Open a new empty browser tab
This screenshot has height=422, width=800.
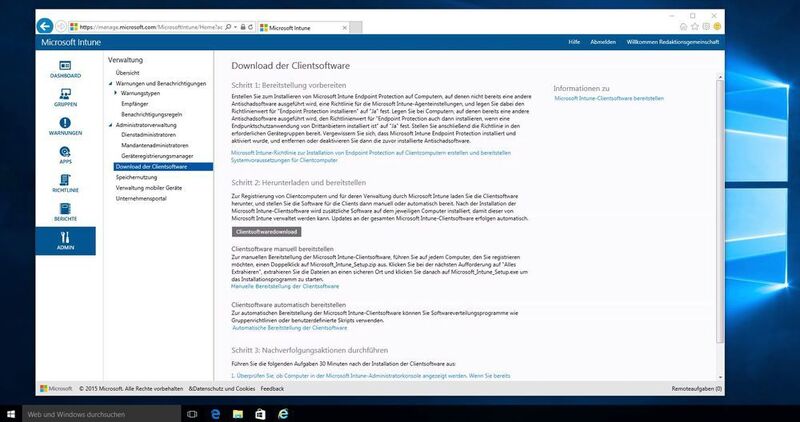coord(356,28)
